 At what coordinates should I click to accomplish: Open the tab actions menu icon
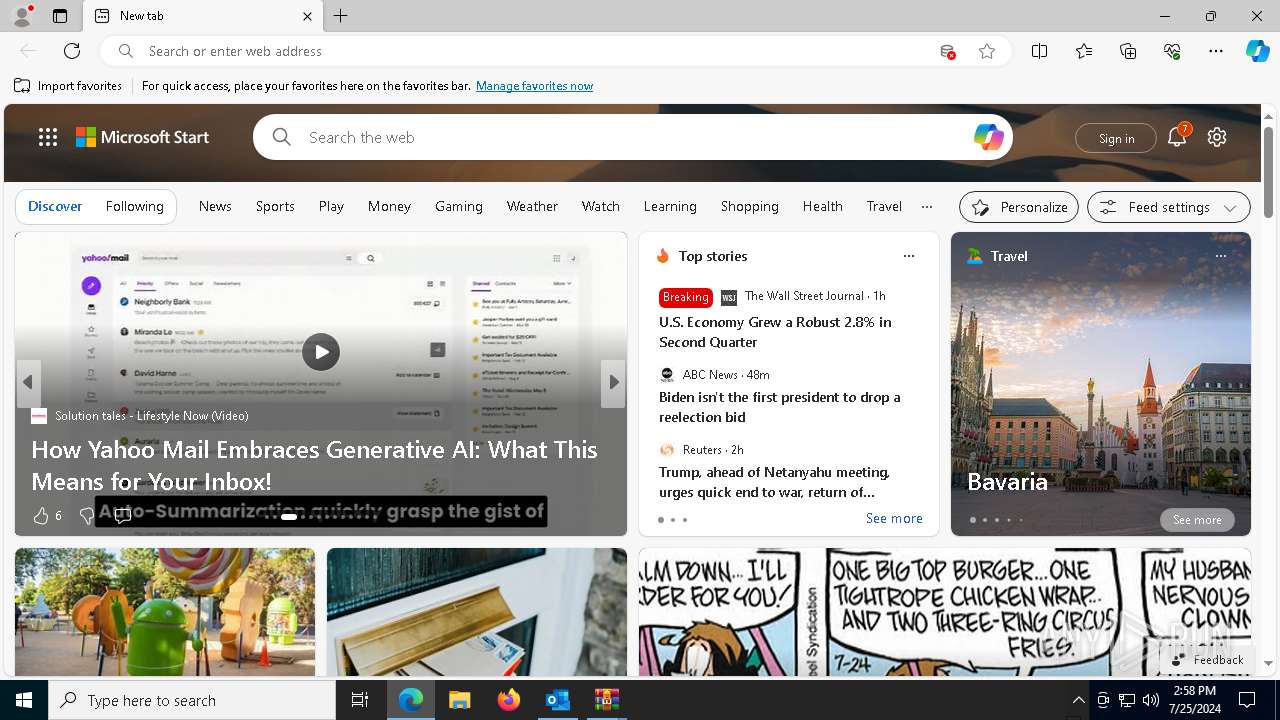60,16
